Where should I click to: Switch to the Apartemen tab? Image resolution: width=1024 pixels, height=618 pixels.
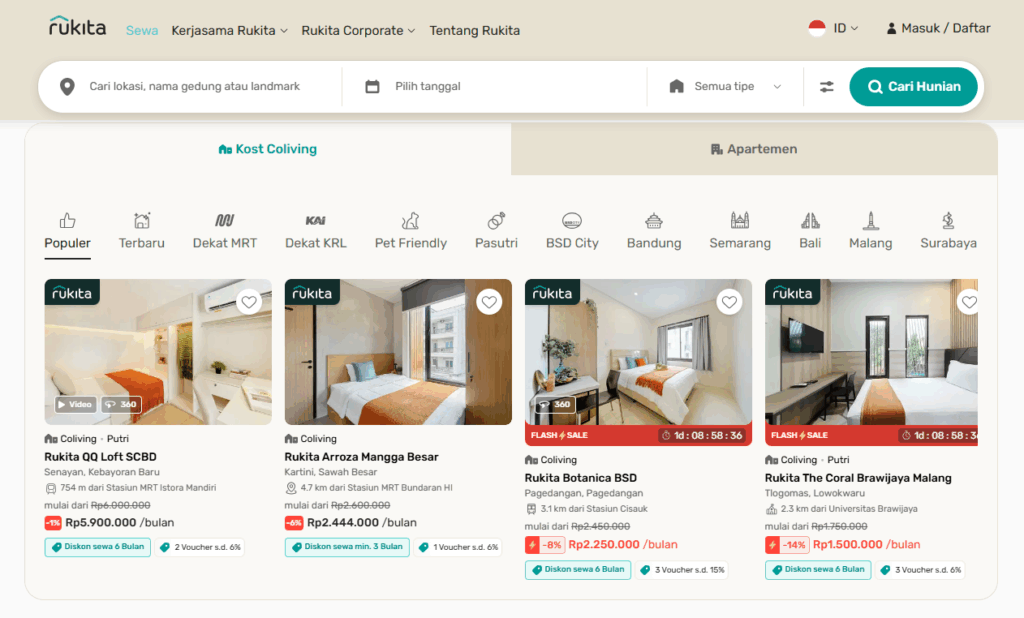[754, 149]
